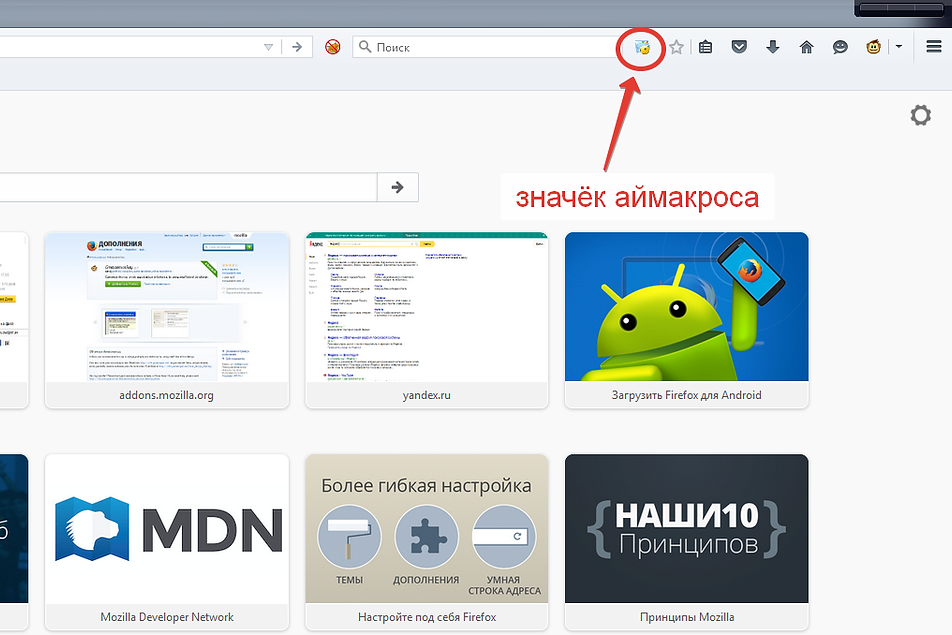Image resolution: width=952 pixels, height=635 pixels.
Task: Open new tab settings gear icon
Action: click(920, 115)
